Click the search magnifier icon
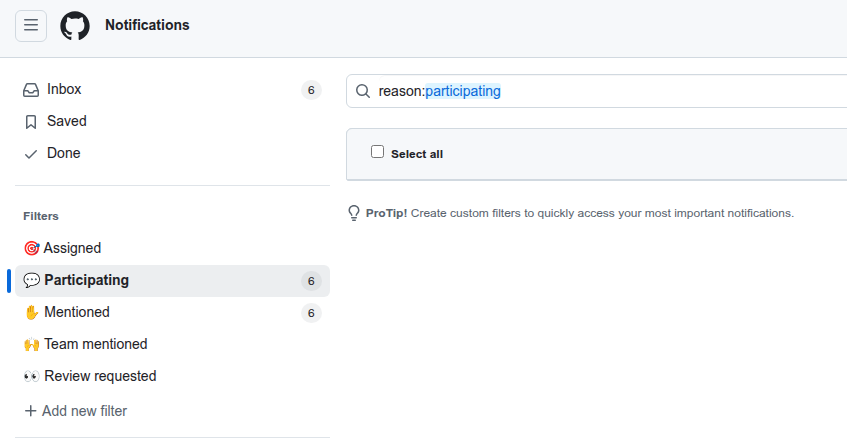This screenshot has width=847, height=444. (x=363, y=91)
